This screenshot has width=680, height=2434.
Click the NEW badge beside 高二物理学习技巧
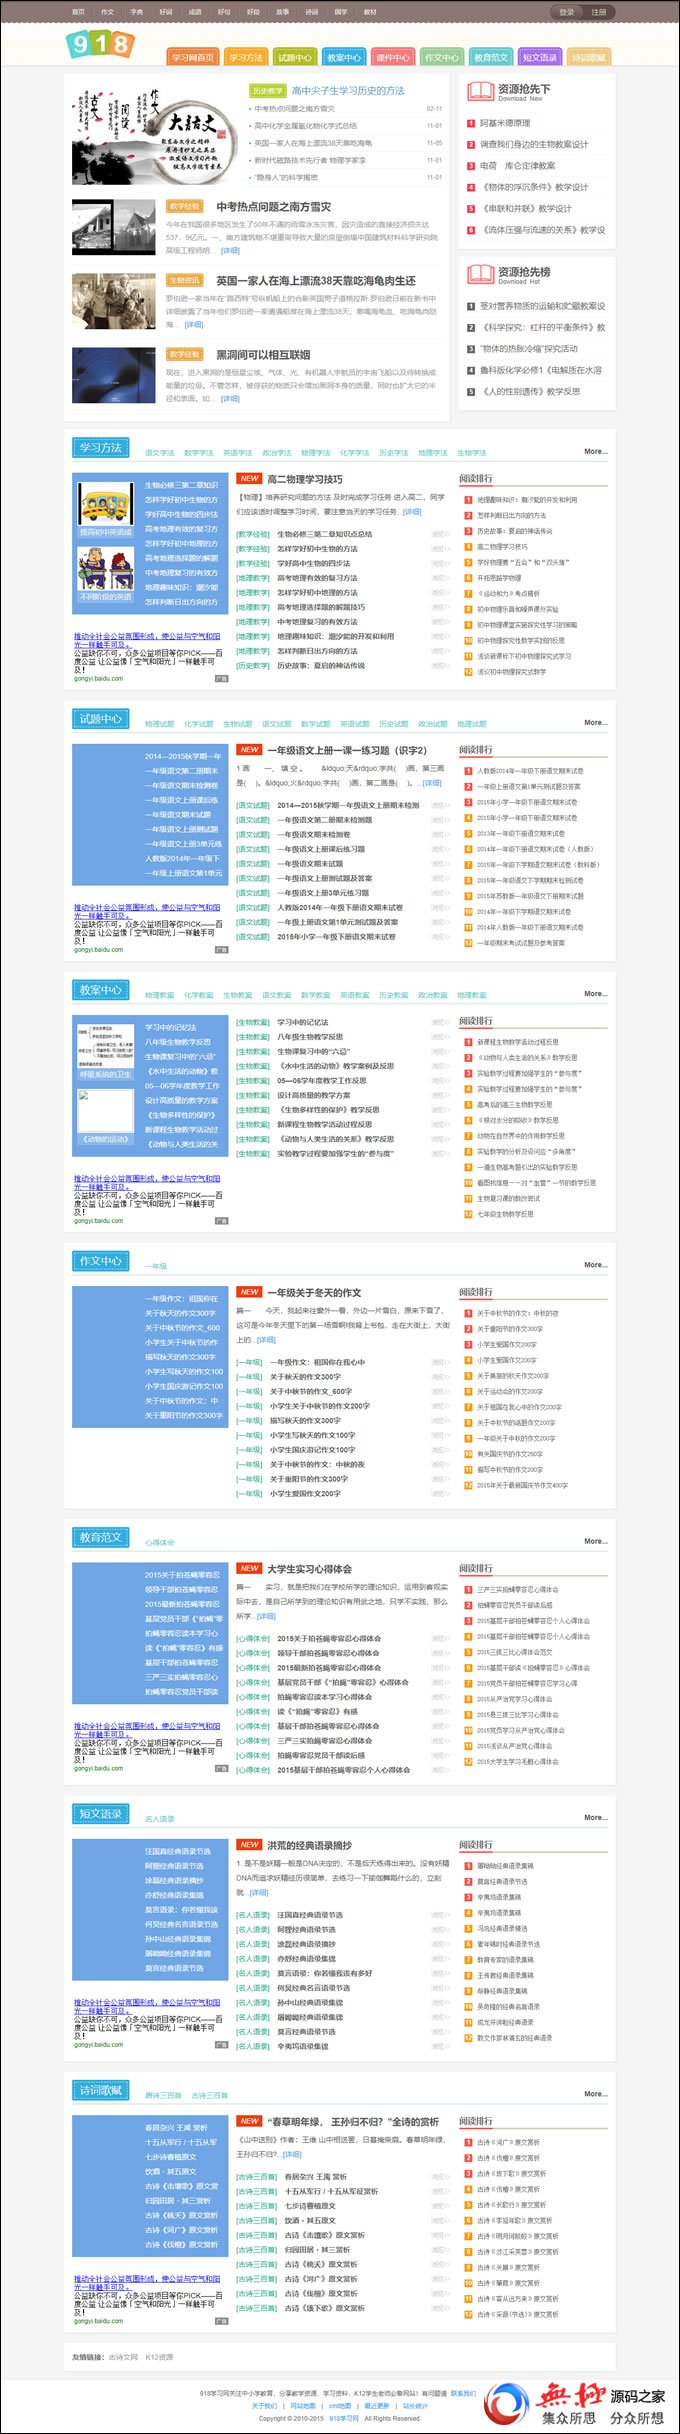[x=249, y=478]
